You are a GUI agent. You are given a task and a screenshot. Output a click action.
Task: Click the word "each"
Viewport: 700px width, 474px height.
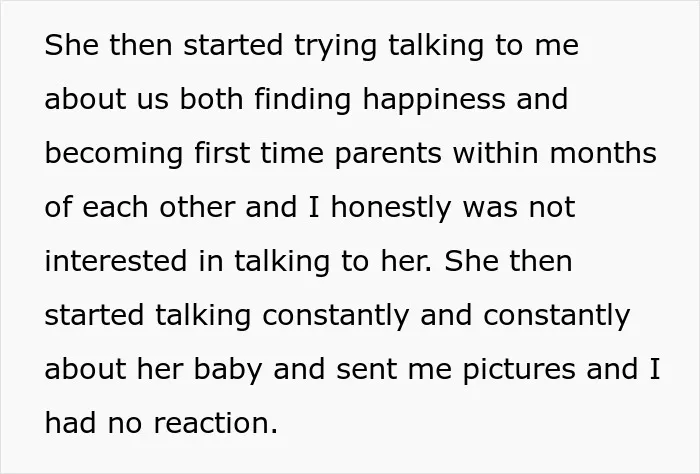115,207
